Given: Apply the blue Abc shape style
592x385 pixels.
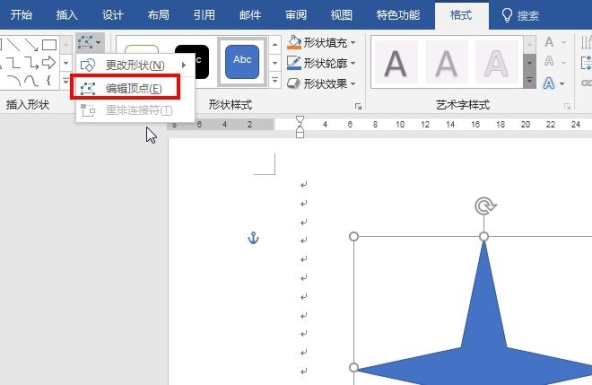Looking at the screenshot, I should click(x=242, y=62).
